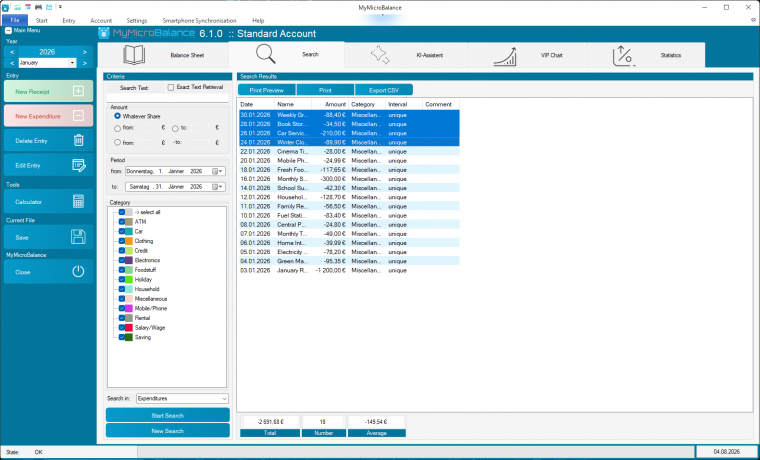Open the 'Search in' Expenditures dropdown
760x460 pixels.
pos(182,398)
